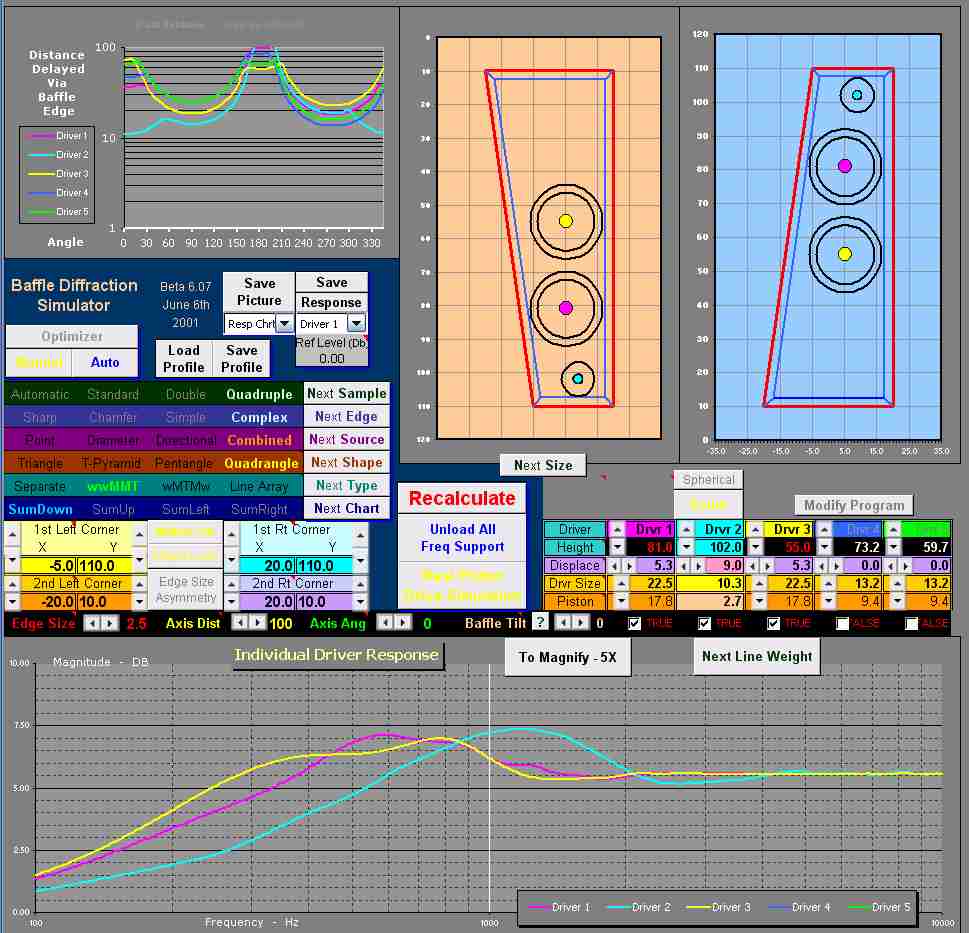Uncheck the Drvr 1 enable checkbox

click(635, 623)
